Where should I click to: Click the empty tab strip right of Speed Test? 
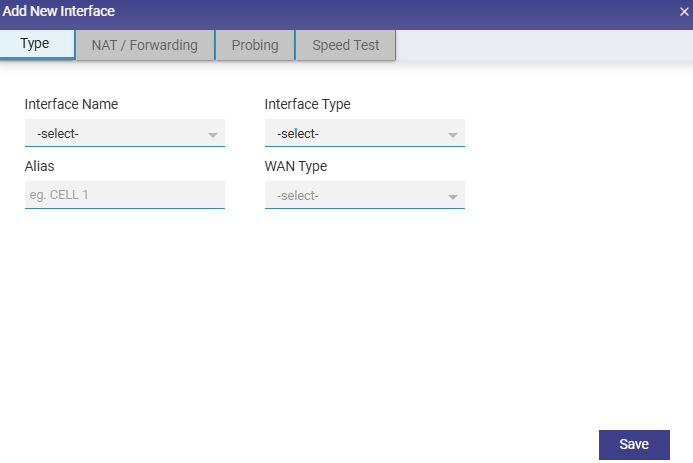pyautogui.click(x=540, y=45)
